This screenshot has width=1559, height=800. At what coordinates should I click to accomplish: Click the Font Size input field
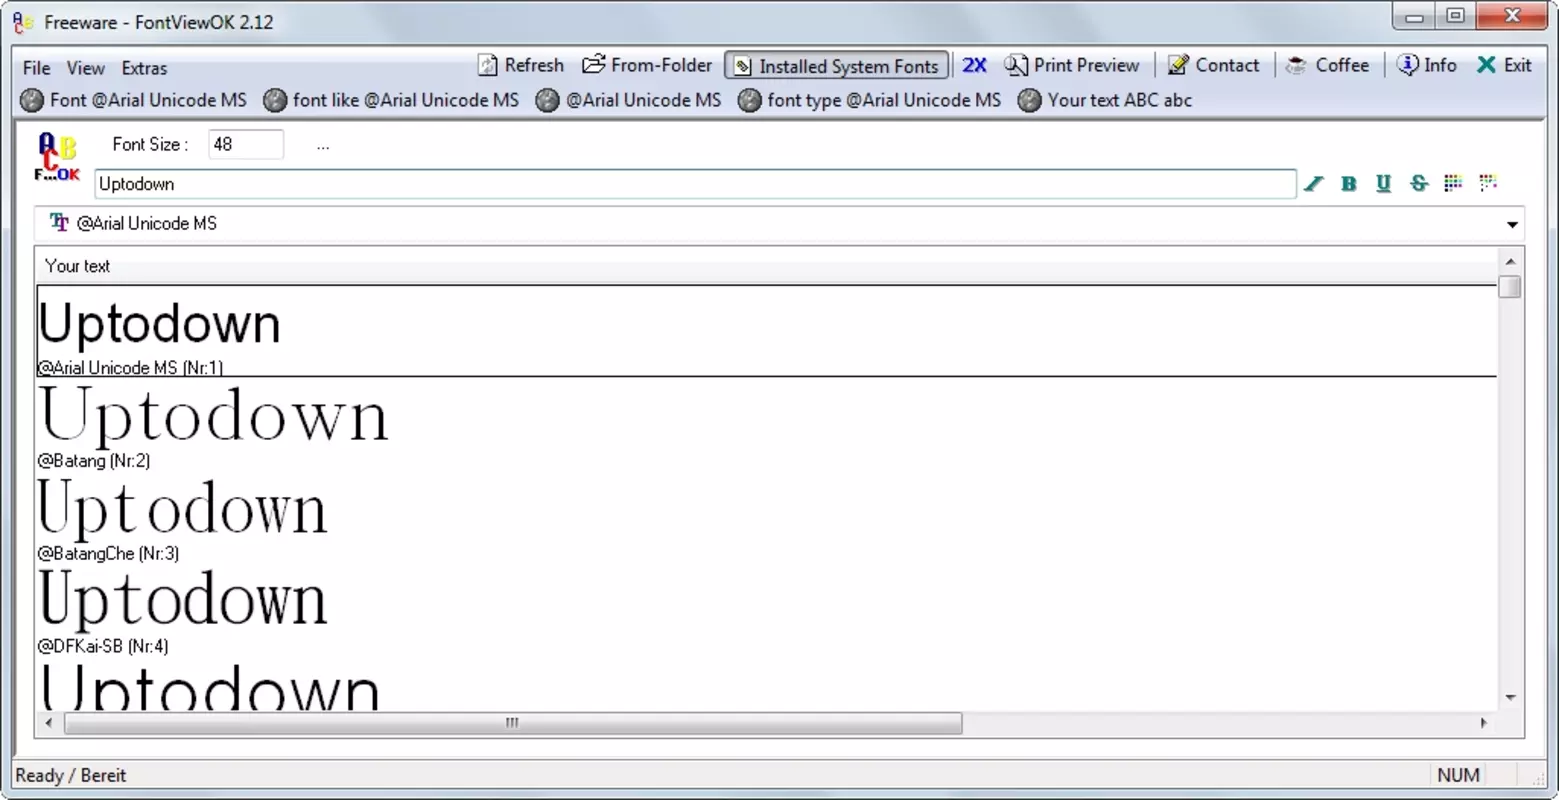246,144
